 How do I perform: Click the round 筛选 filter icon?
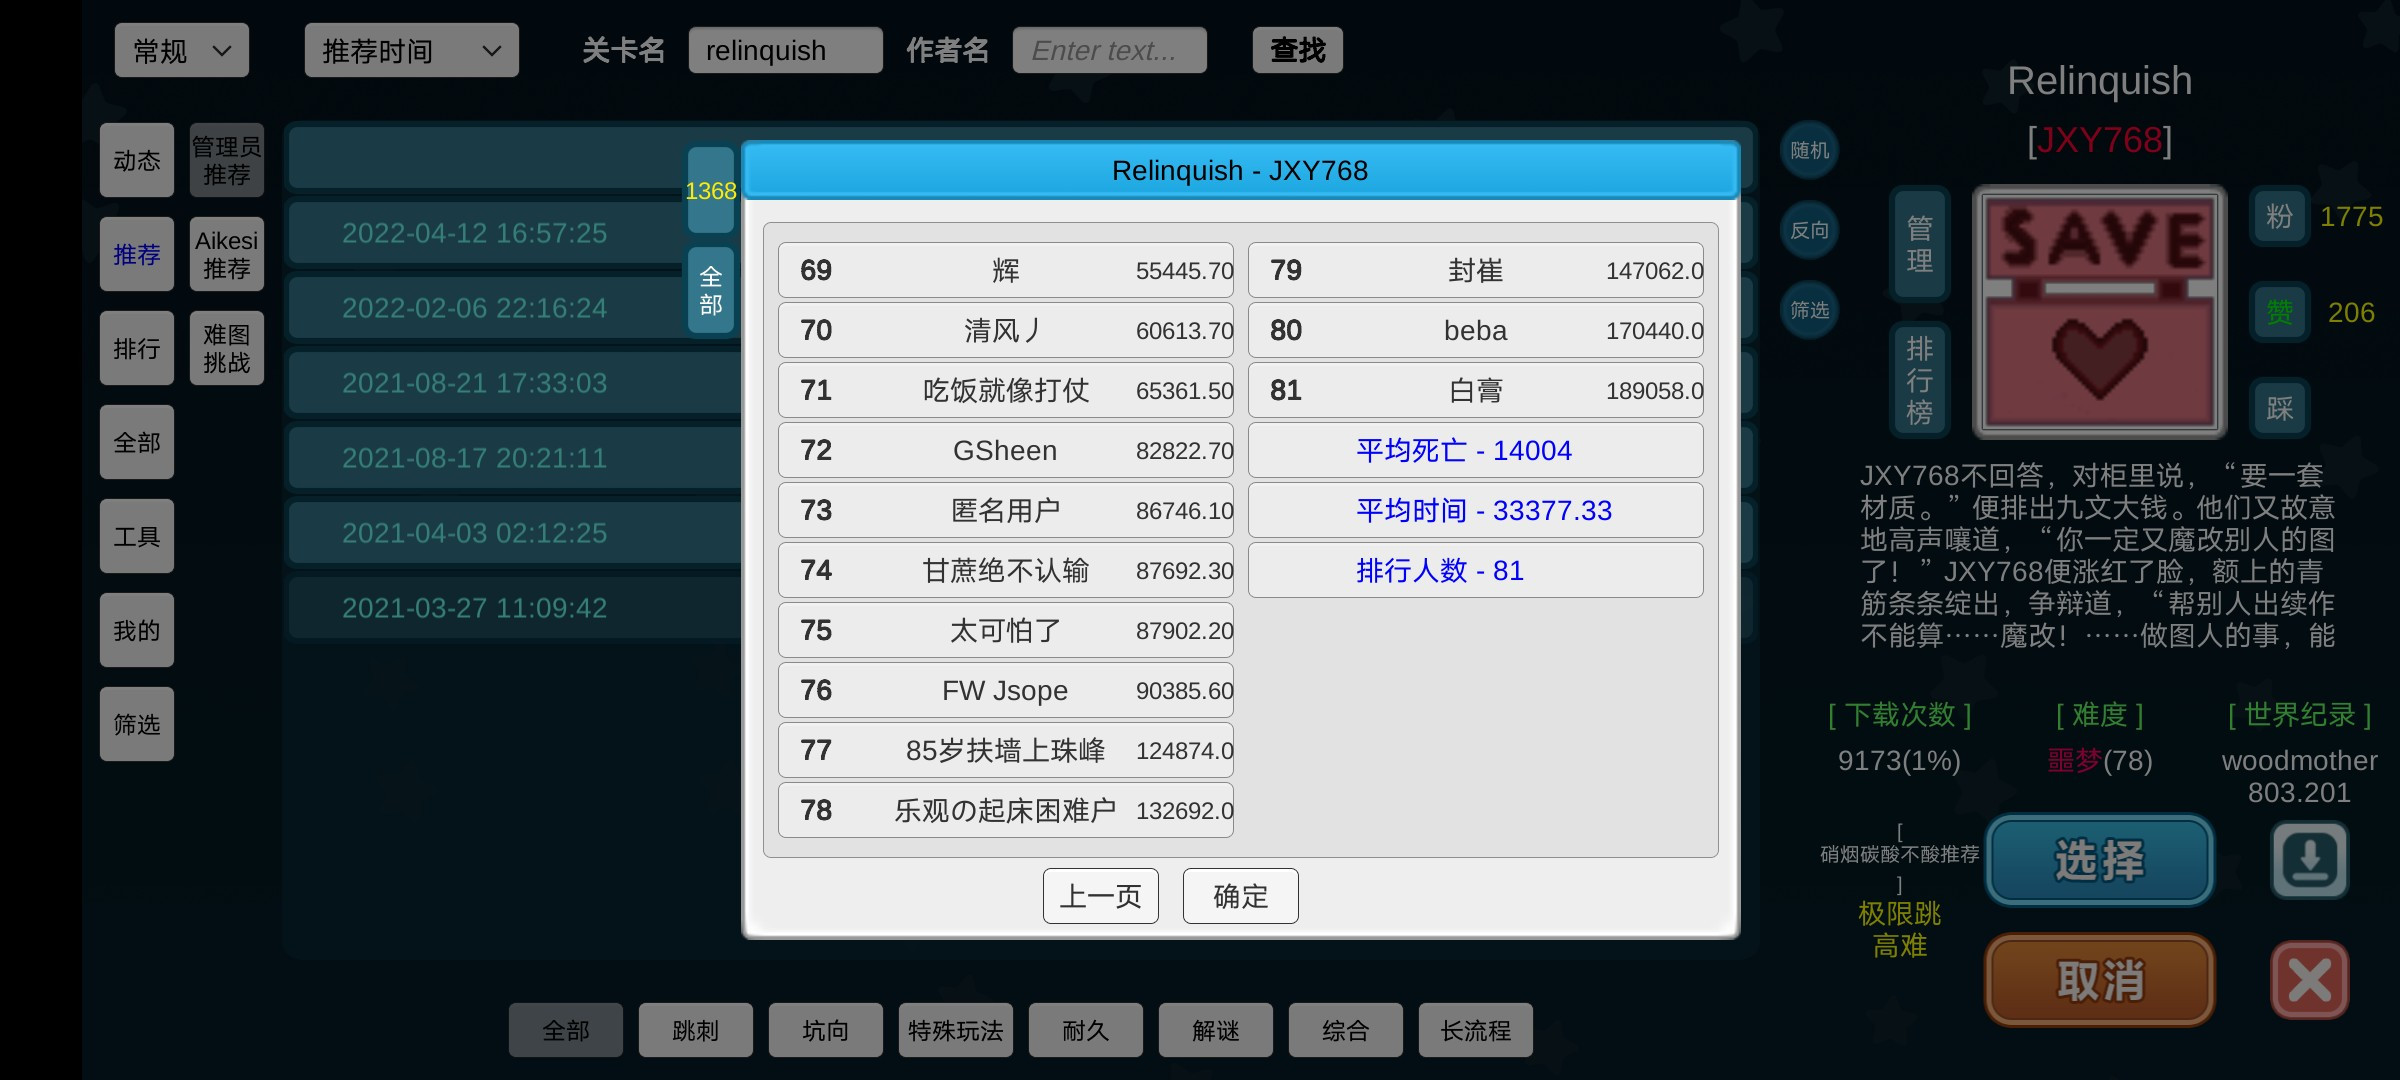coord(1809,310)
